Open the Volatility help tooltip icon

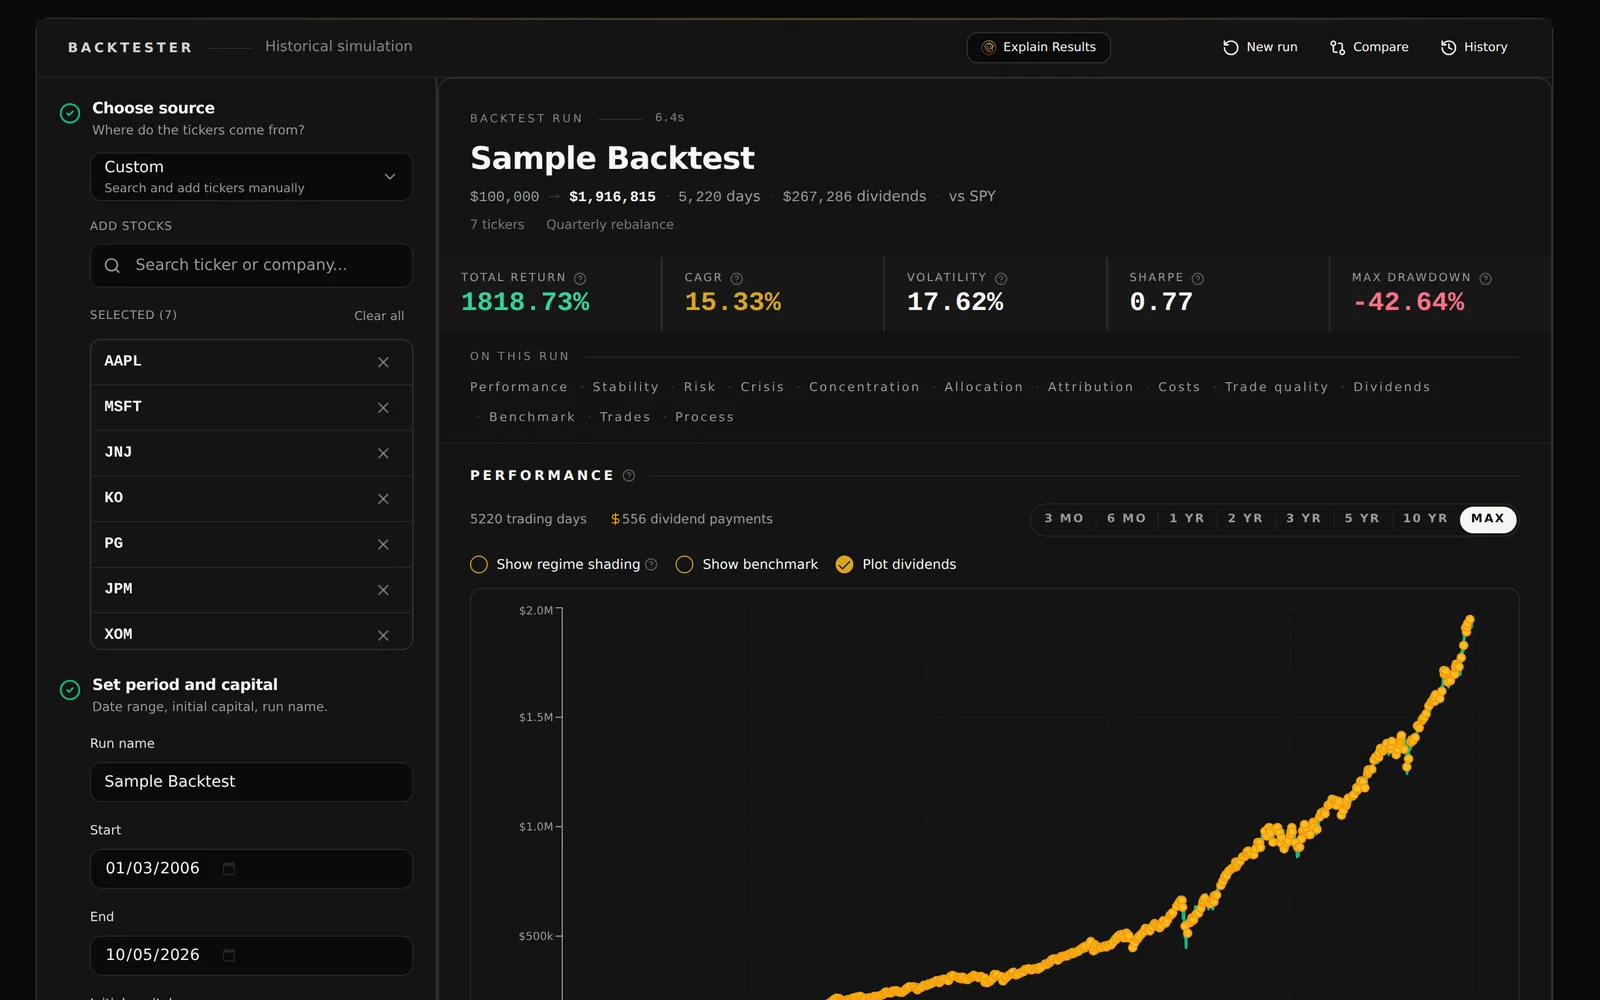(x=1001, y=278)
